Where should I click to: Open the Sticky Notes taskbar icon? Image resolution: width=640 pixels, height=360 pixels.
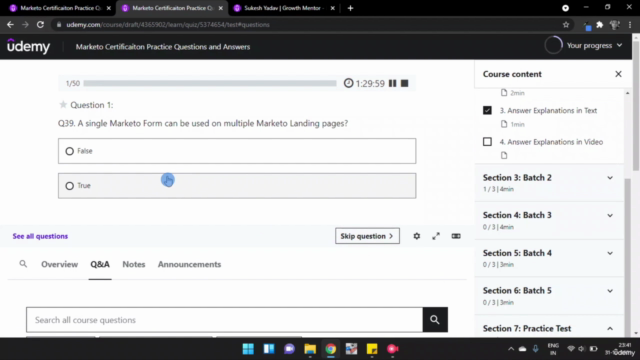372,349
